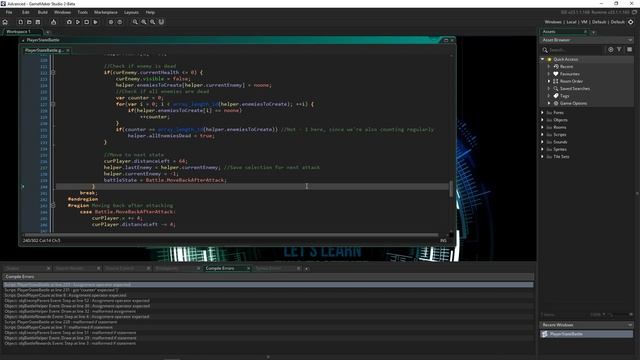640x360 pixels.
Task: Open the Edit menu
Action: click(26, 12)
